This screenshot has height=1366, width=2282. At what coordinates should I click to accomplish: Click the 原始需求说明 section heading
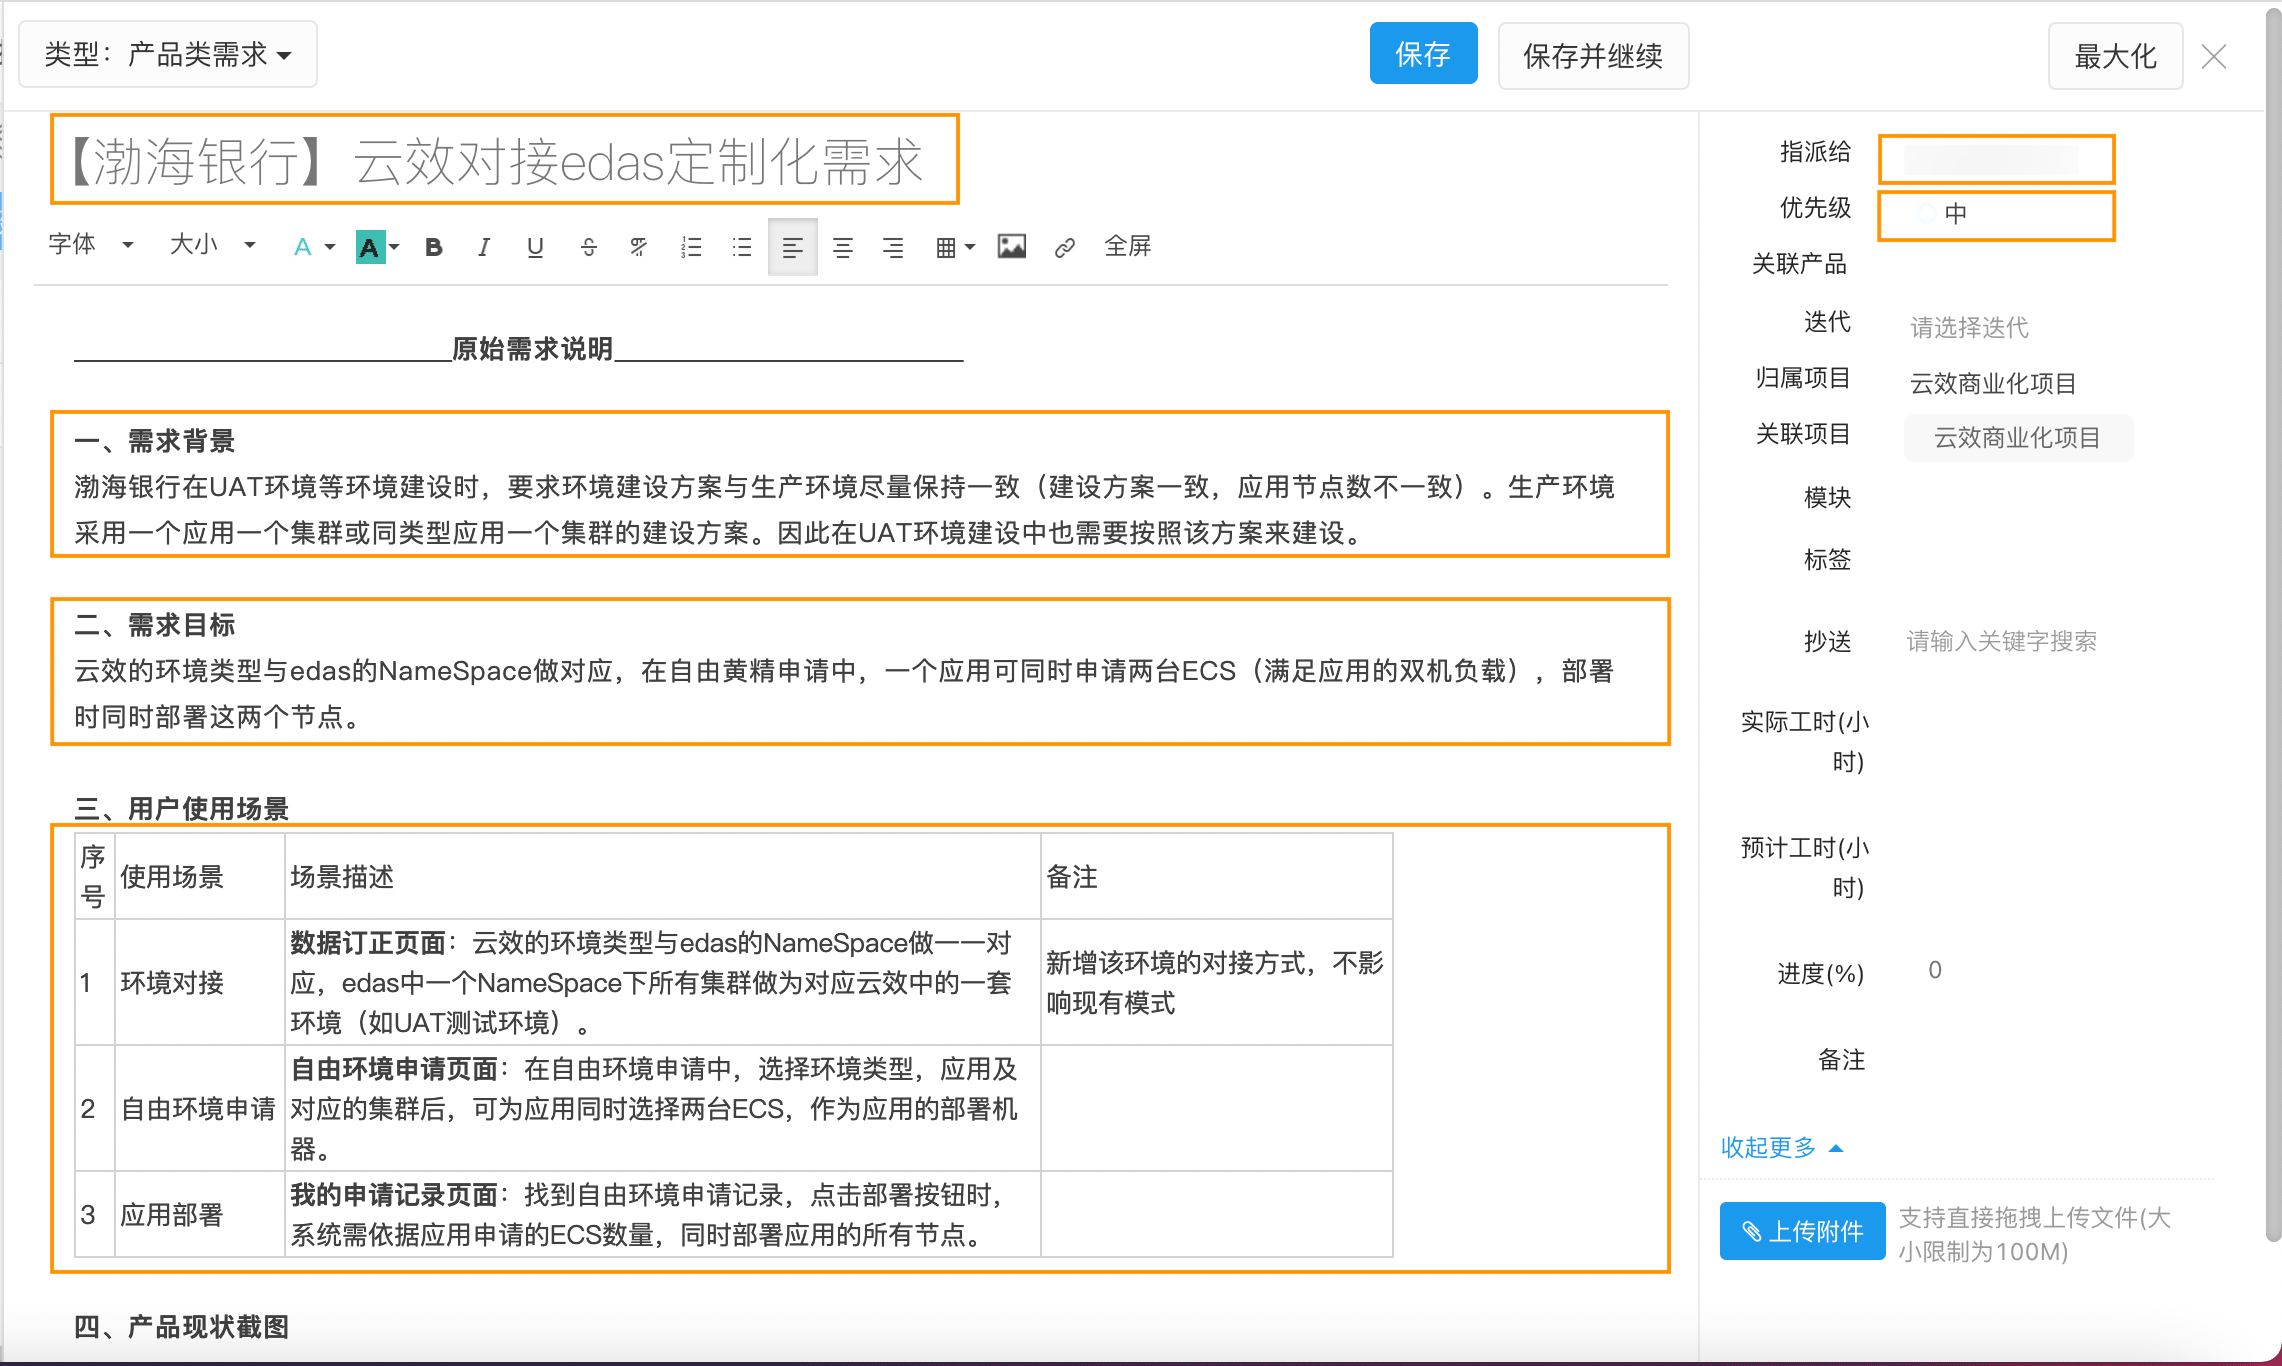click(532, 348)
